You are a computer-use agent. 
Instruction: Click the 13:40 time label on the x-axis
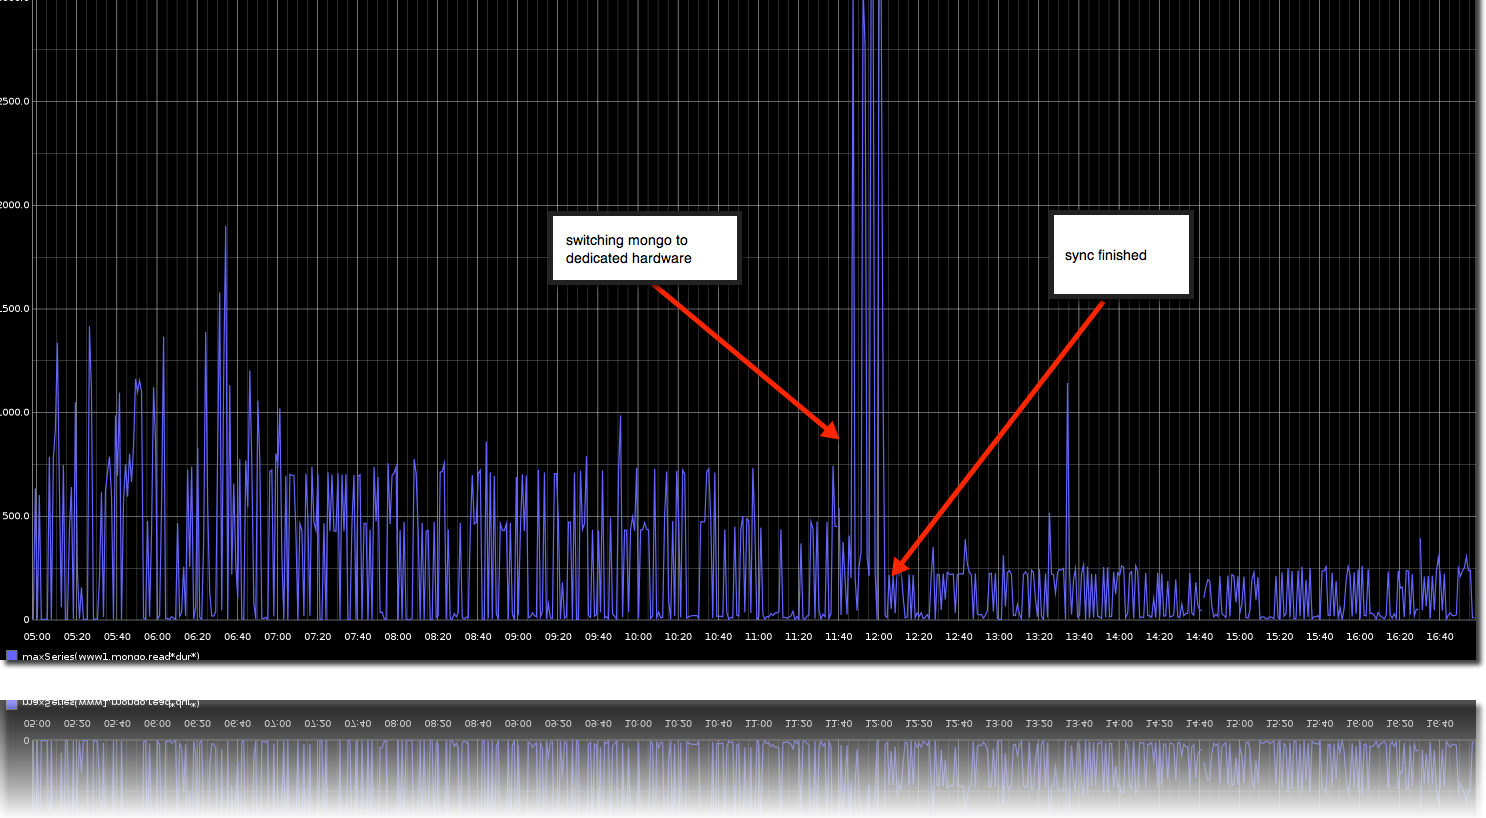click(x=1079, y=637)
